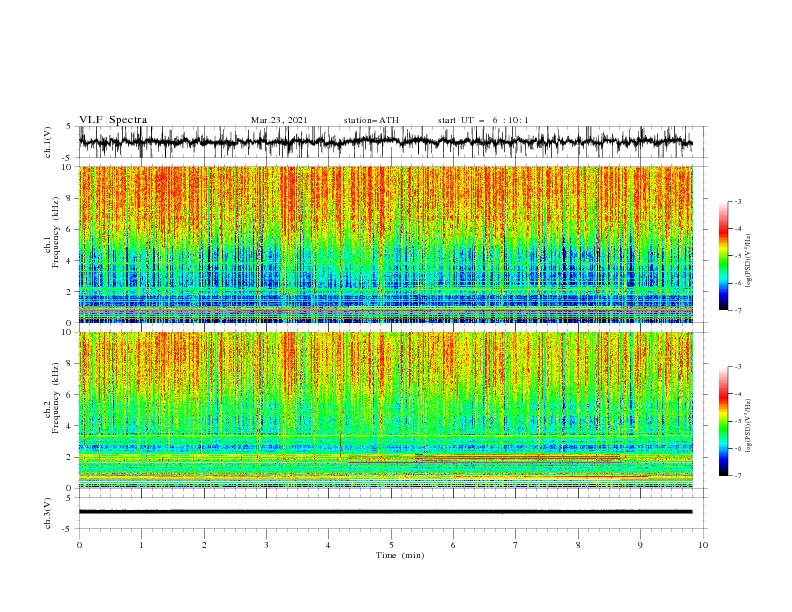Click the "-3" label on the ch.1 color bar
The height and width of the screenshot is (612, 792).
[x=737, y=201]
